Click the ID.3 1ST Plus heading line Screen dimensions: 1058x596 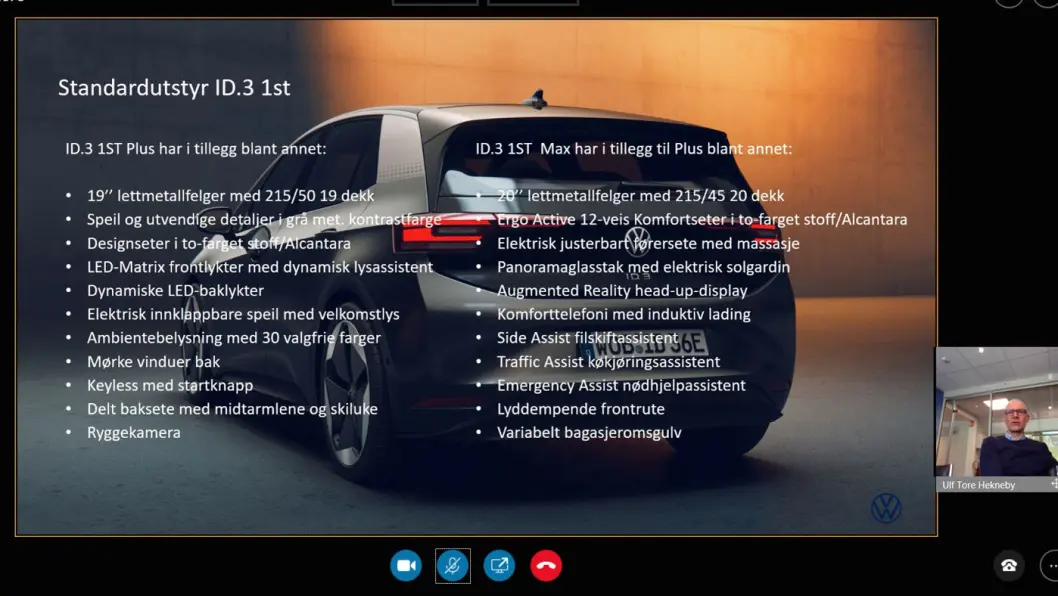click(196, 148)
